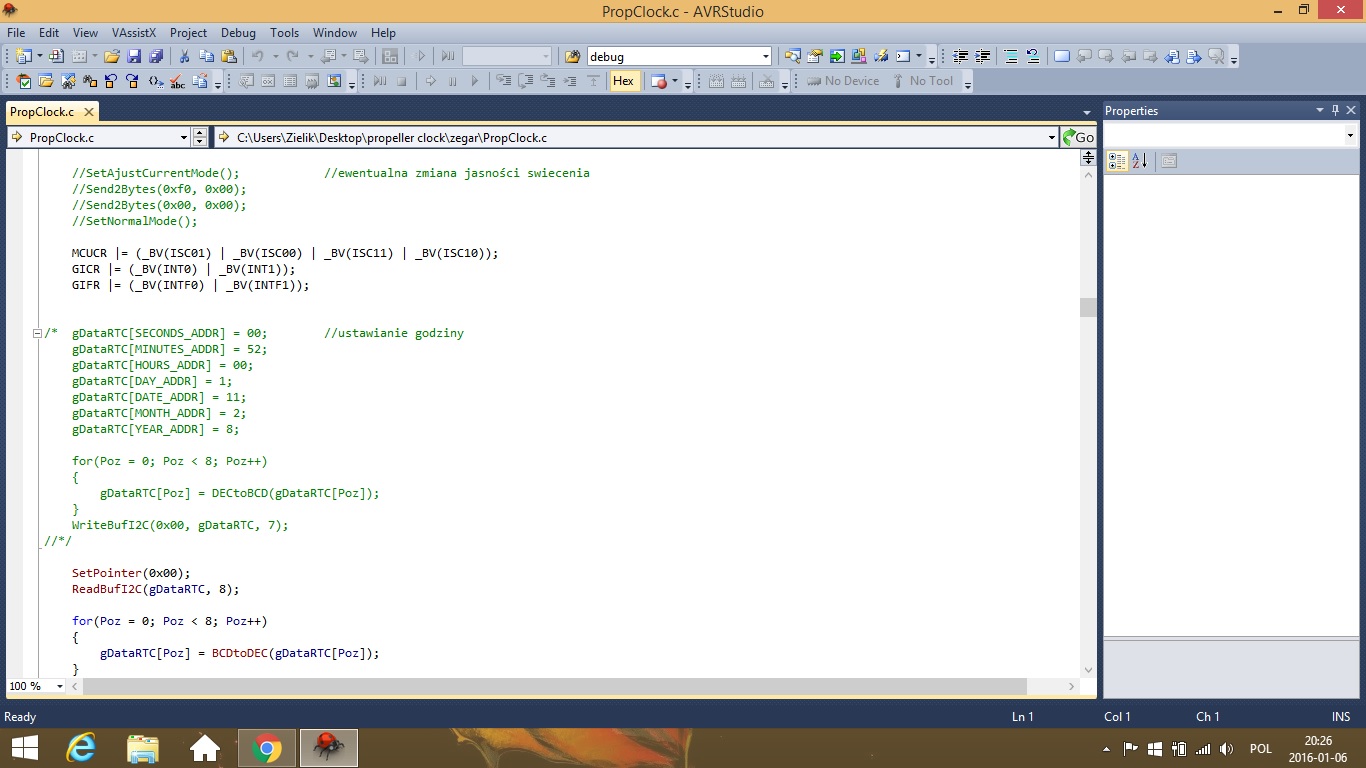
Task: Open the Window menu
Action: point(335,33)
